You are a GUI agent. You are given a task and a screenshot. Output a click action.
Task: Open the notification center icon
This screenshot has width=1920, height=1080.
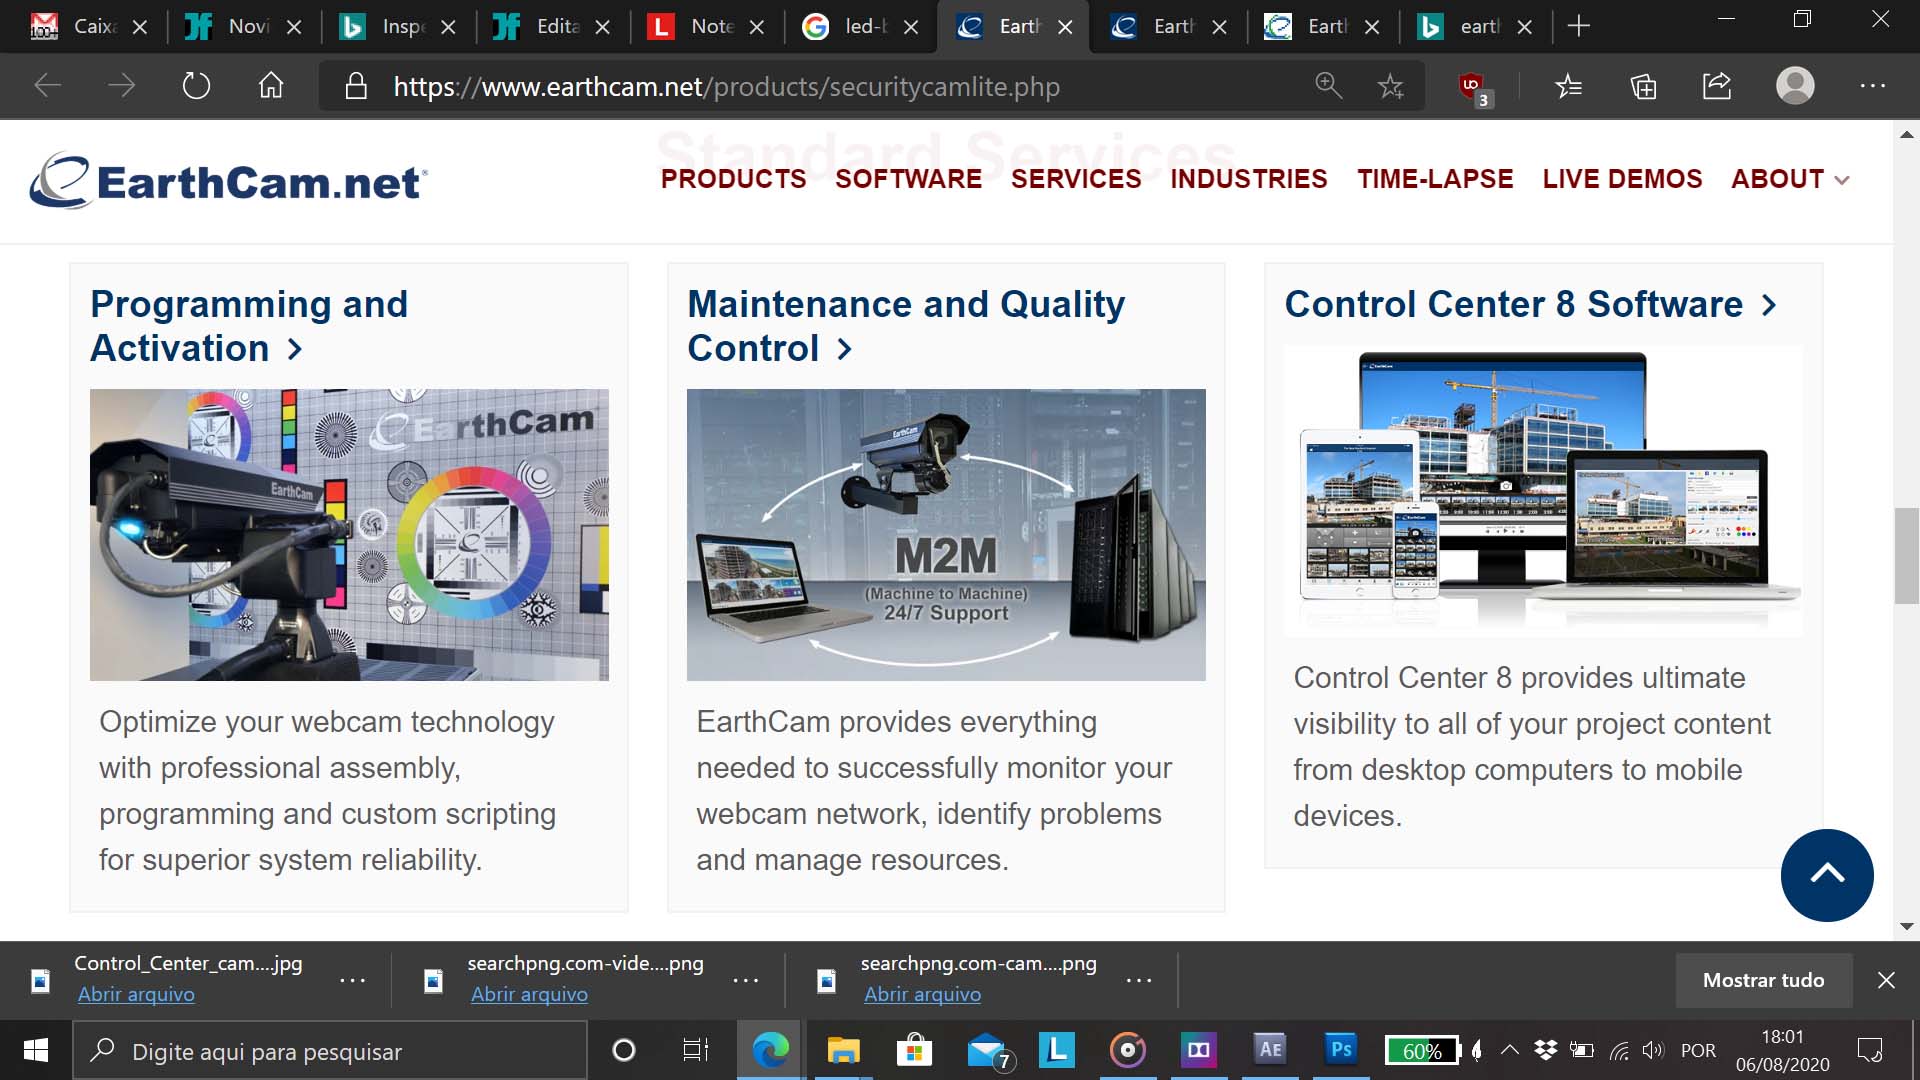(1869, 1051)
